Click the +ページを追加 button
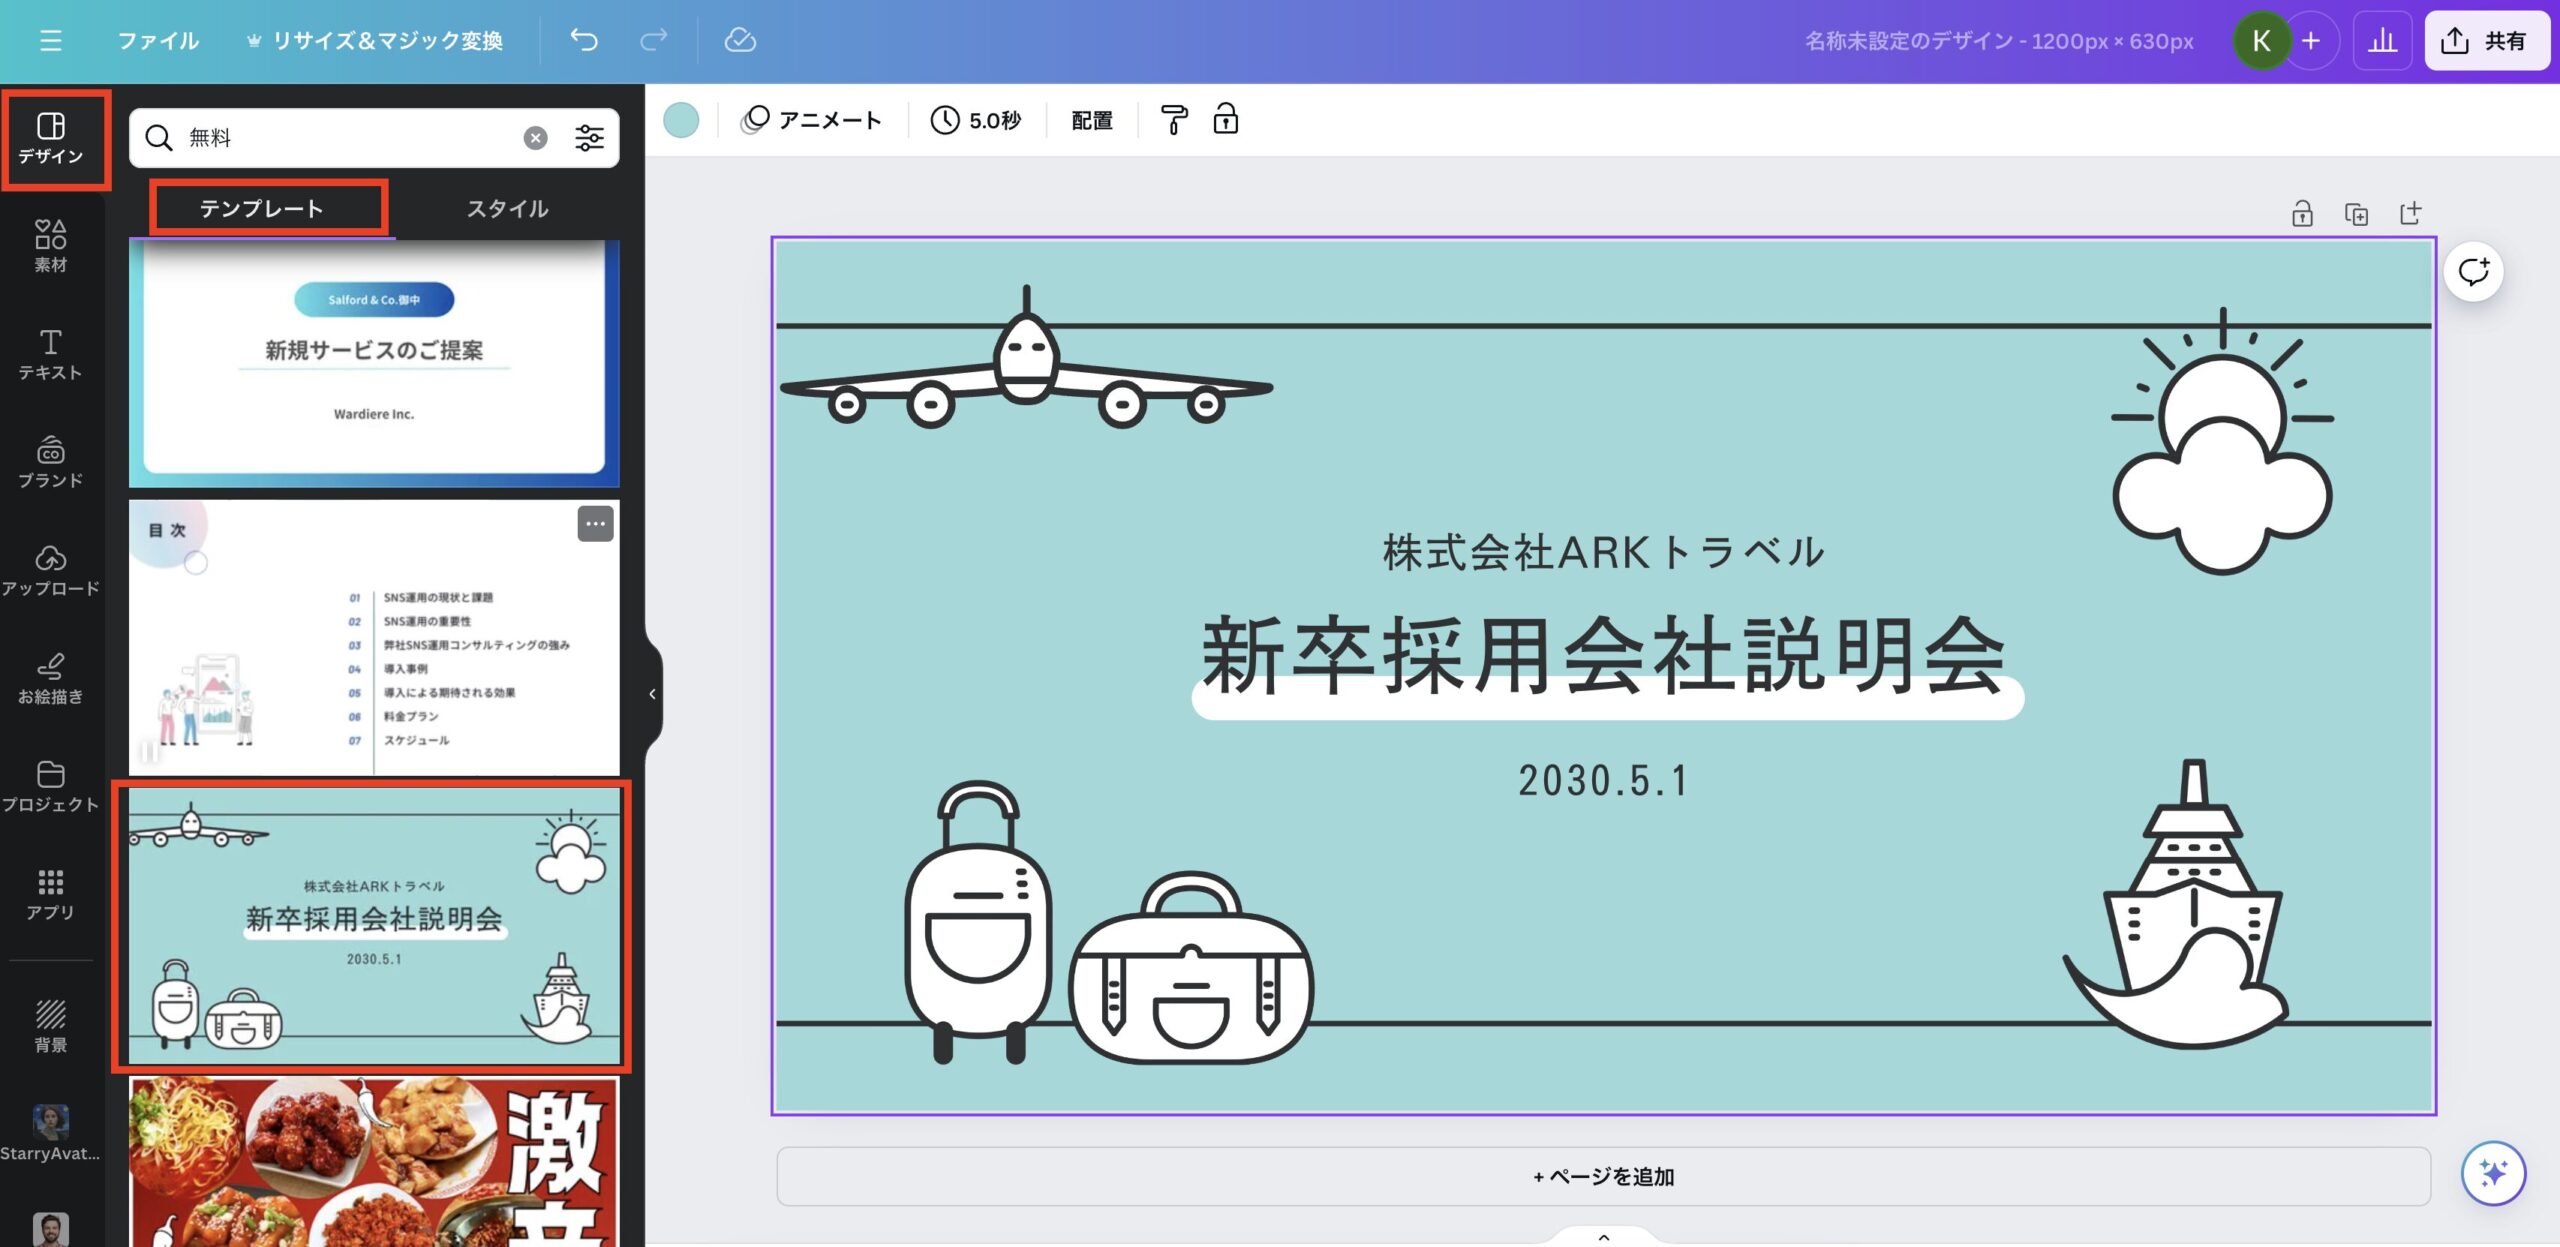Screen dimensions: 2560x1247 coord(1604,1176)
